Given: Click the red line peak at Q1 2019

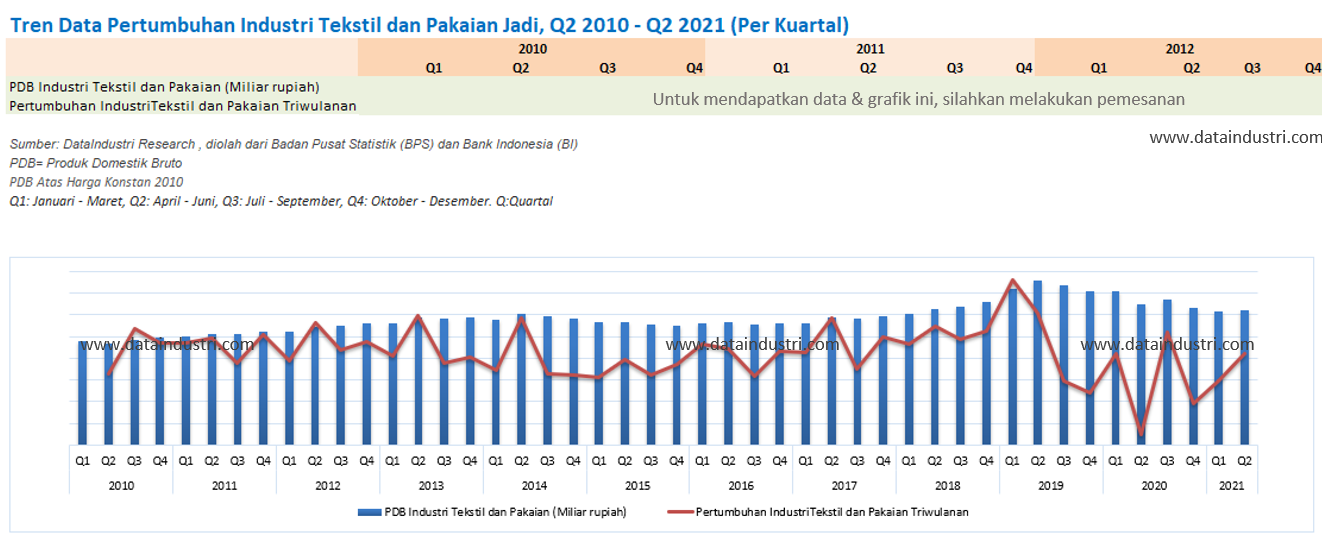Looking at the screenshot, I should pyautogui.click(x=1012, y=281).
